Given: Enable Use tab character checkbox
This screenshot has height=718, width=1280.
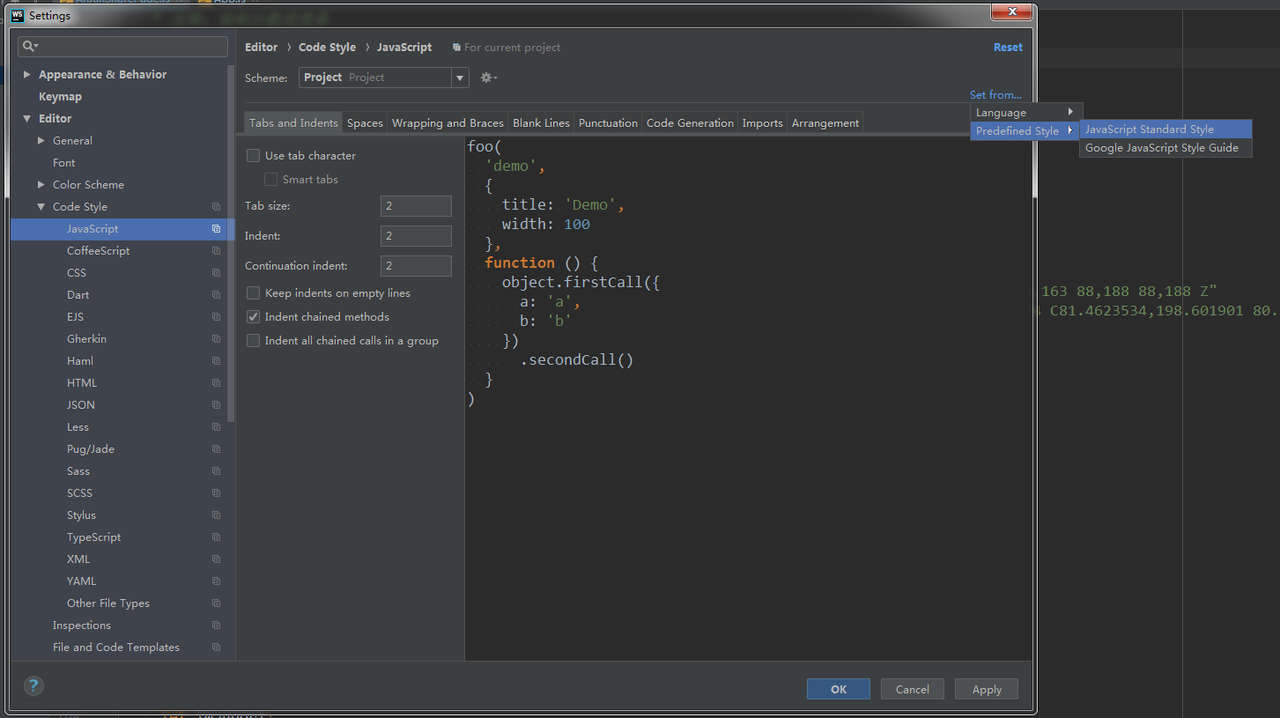Looking at the screenshot, I should [253, 156].
